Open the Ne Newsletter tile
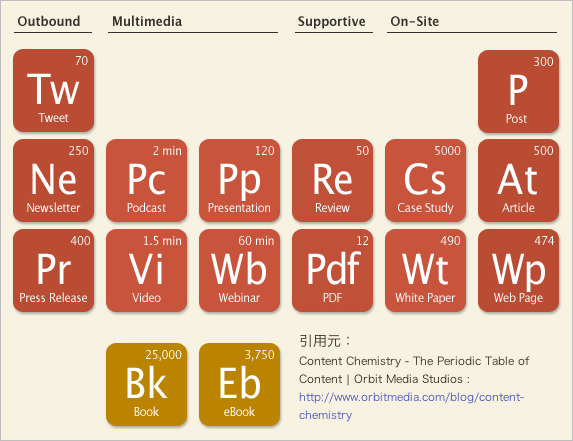This screenshot has height=441, width=573. click(53, 180)
